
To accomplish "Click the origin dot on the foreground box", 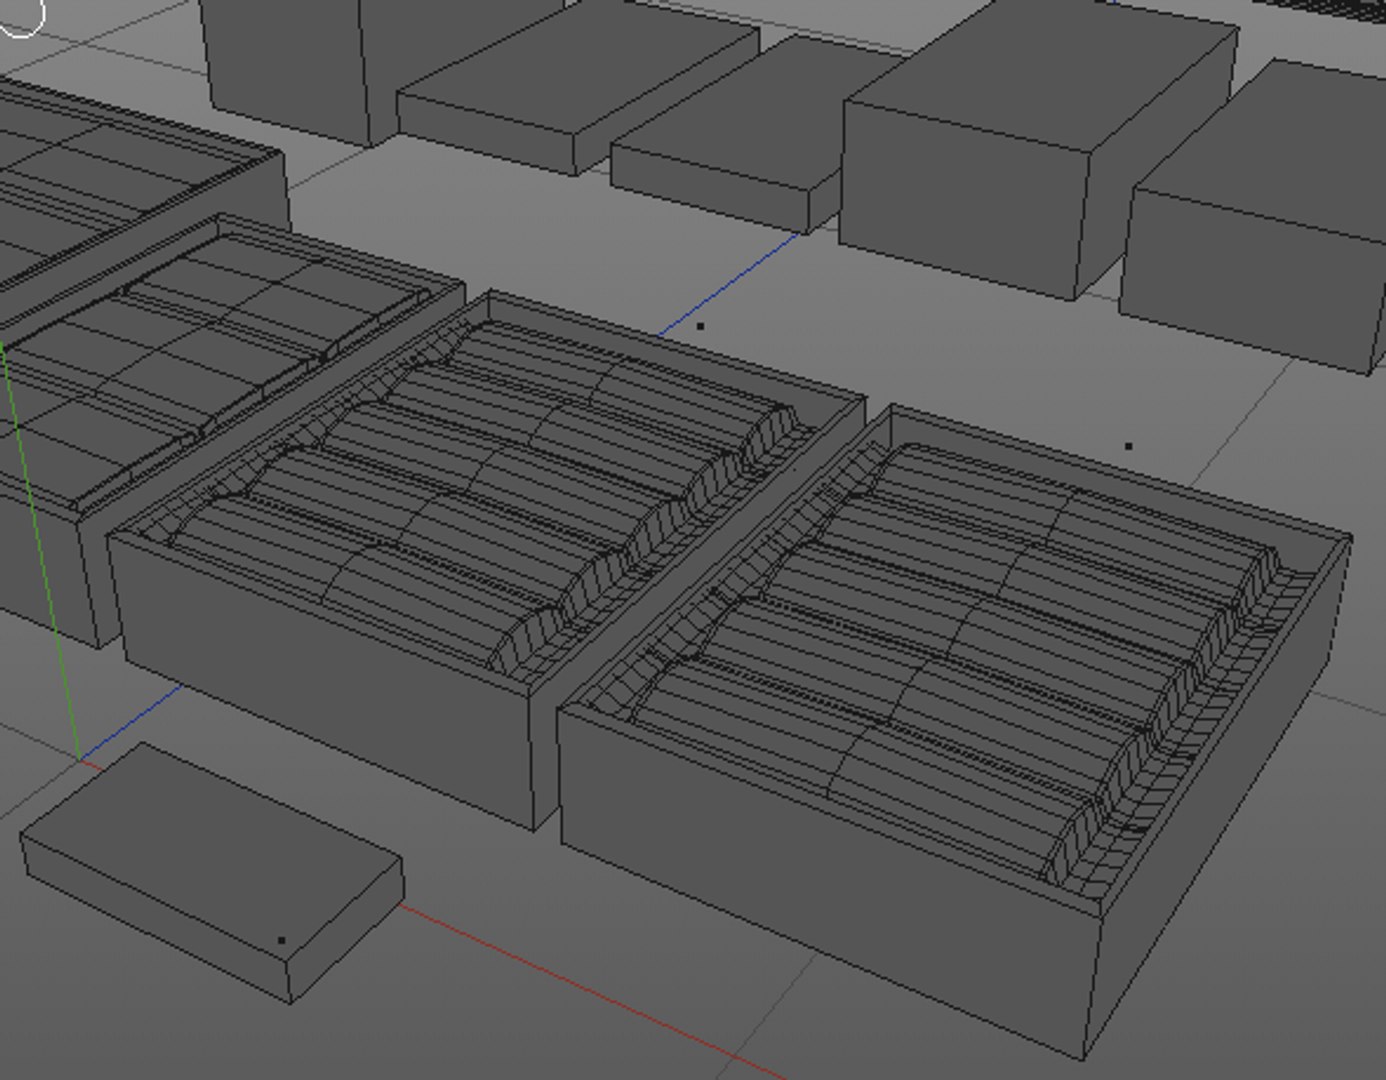I will pos(281,940).
